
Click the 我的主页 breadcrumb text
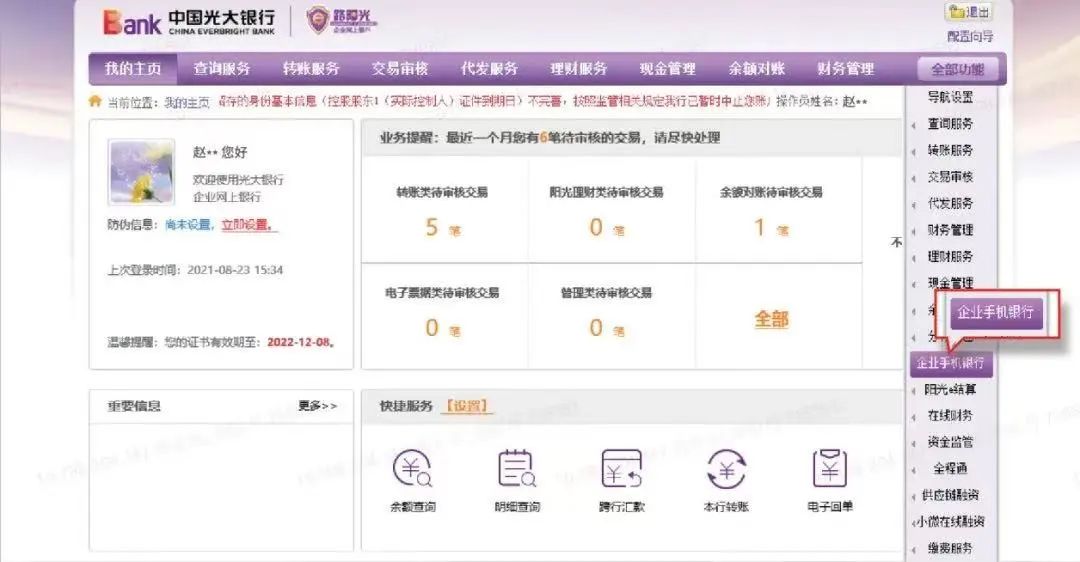(187, 102)
